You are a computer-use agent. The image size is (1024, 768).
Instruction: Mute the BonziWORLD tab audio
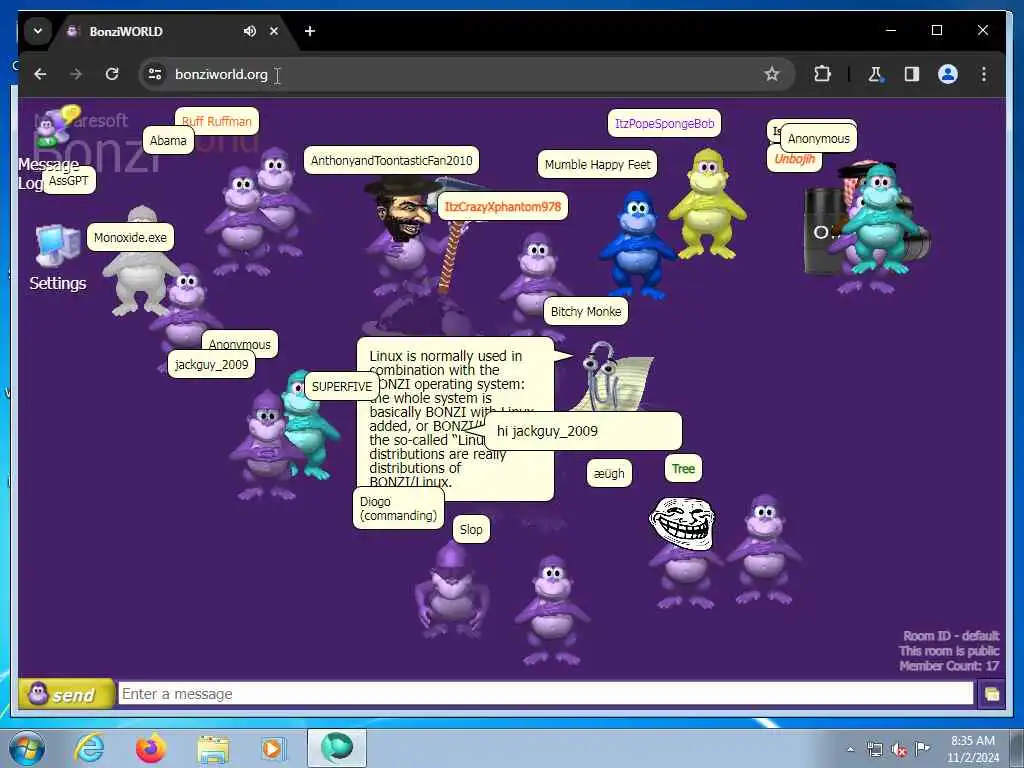click(x=249, y=31)
